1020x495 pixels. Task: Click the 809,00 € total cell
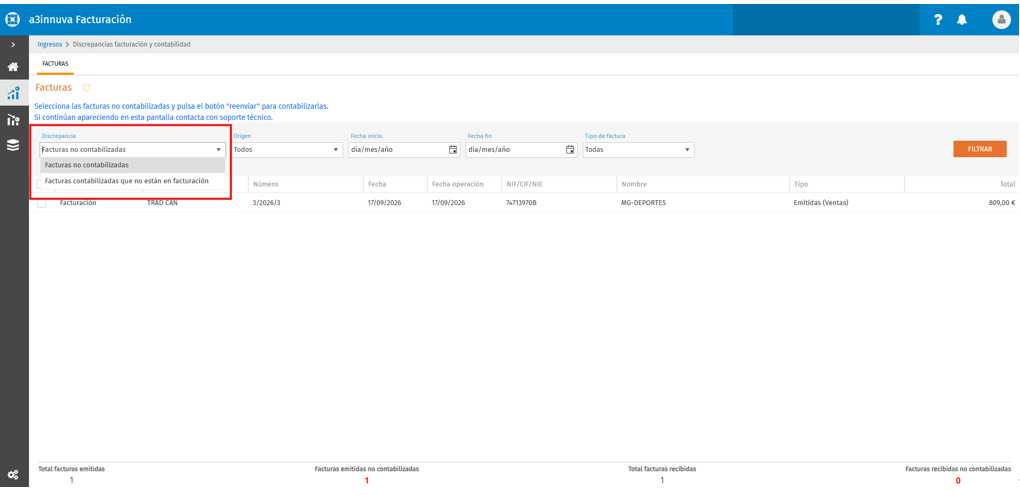(1001, 203)
